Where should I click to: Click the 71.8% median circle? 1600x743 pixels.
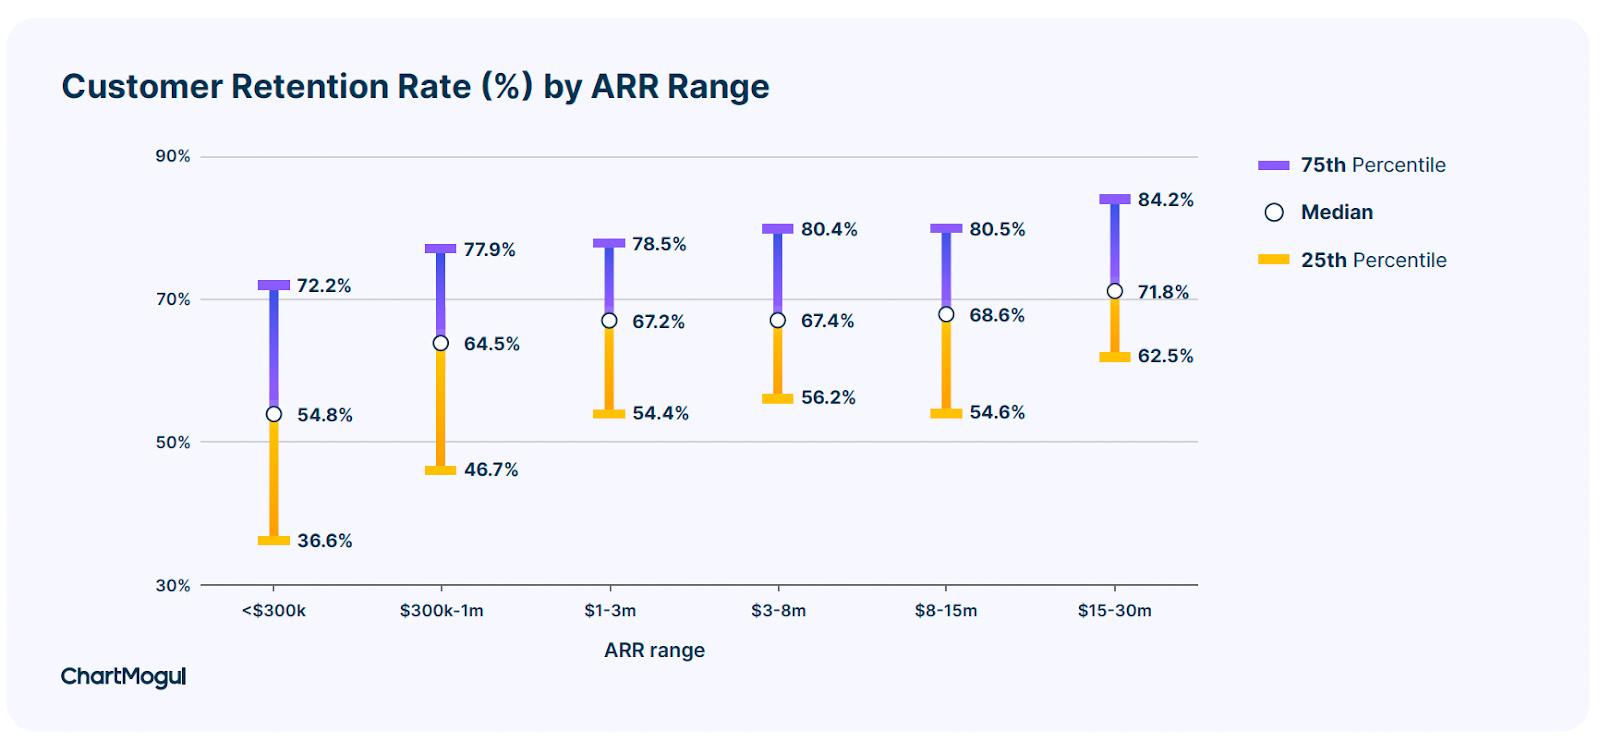1115,291
